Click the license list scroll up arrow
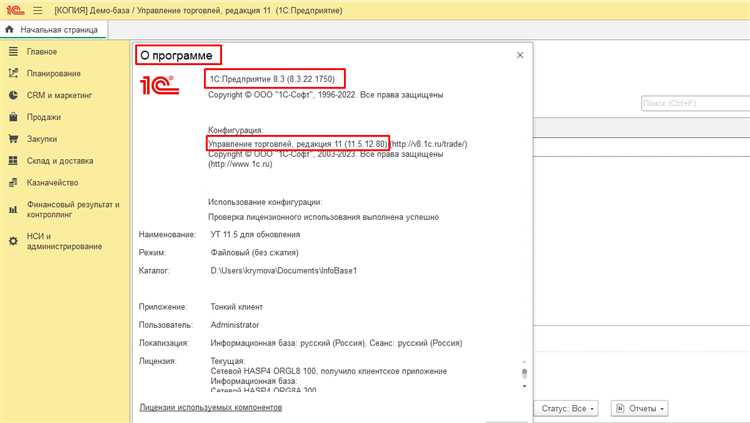The width and height of the screenshot is (750, 423). point(524,362)
